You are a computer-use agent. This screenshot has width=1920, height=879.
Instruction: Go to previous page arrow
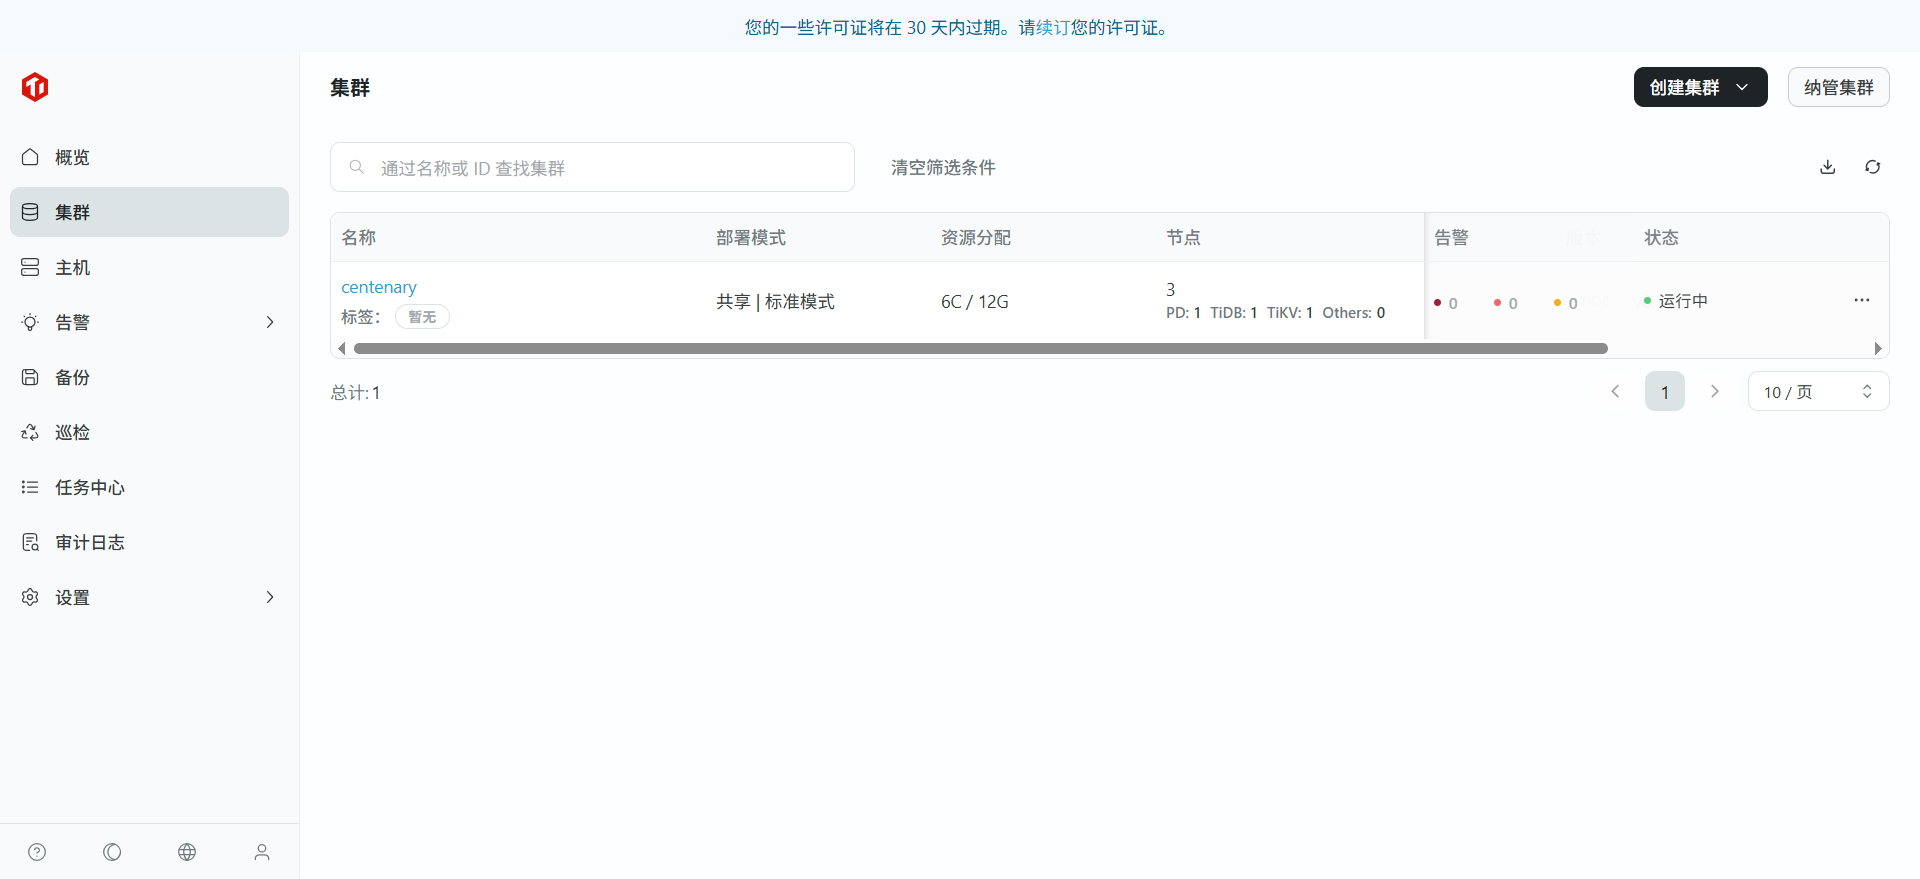1615,391
